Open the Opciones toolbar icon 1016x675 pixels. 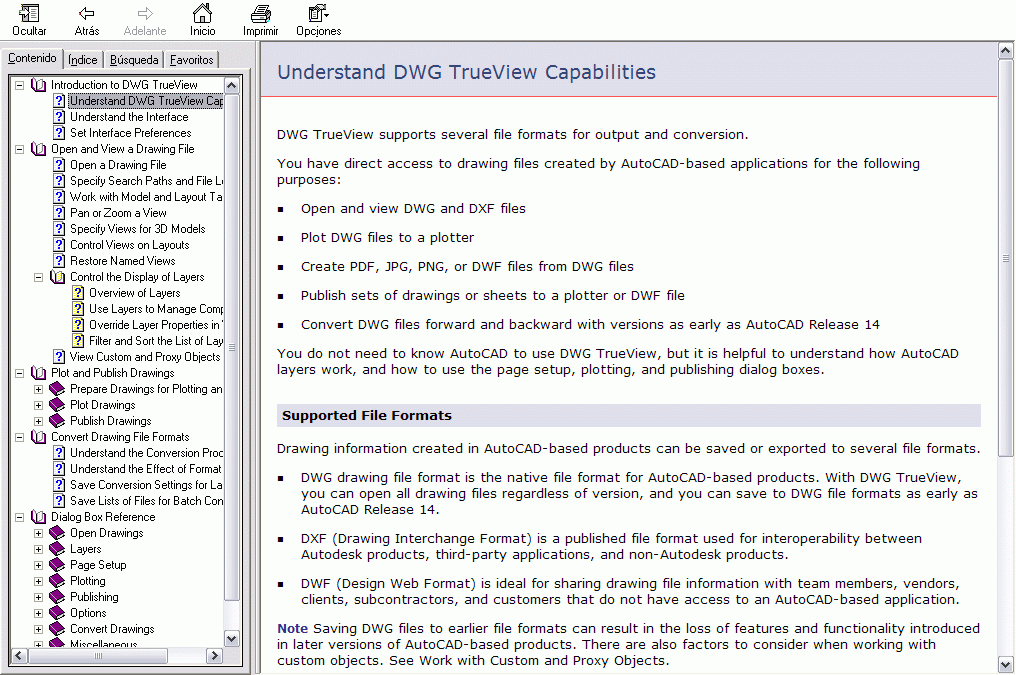pyautogui.click(x=318, y=13)
